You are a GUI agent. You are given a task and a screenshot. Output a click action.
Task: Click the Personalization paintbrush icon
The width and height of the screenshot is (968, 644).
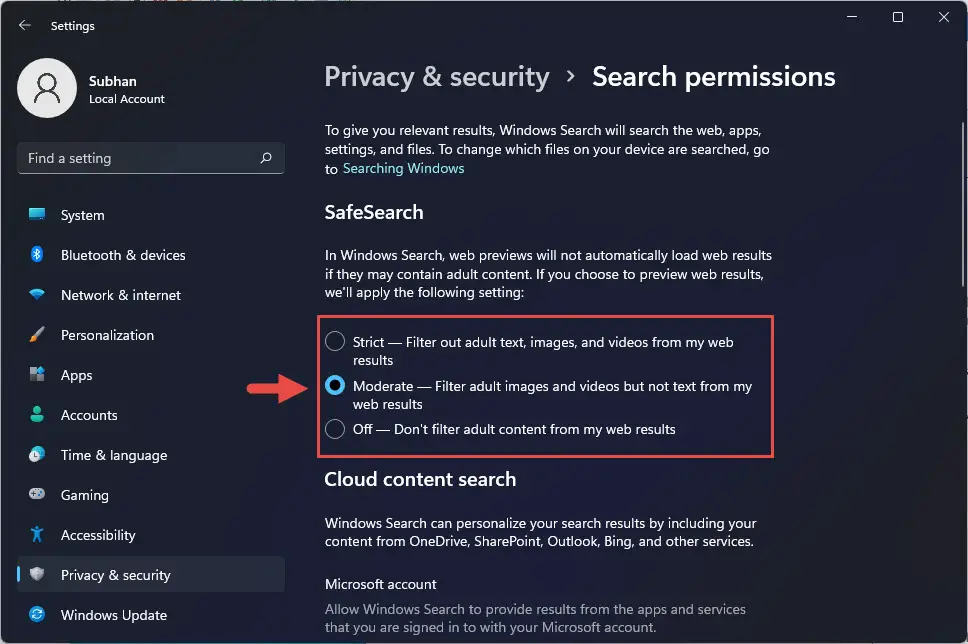click(x=37, y=335)
